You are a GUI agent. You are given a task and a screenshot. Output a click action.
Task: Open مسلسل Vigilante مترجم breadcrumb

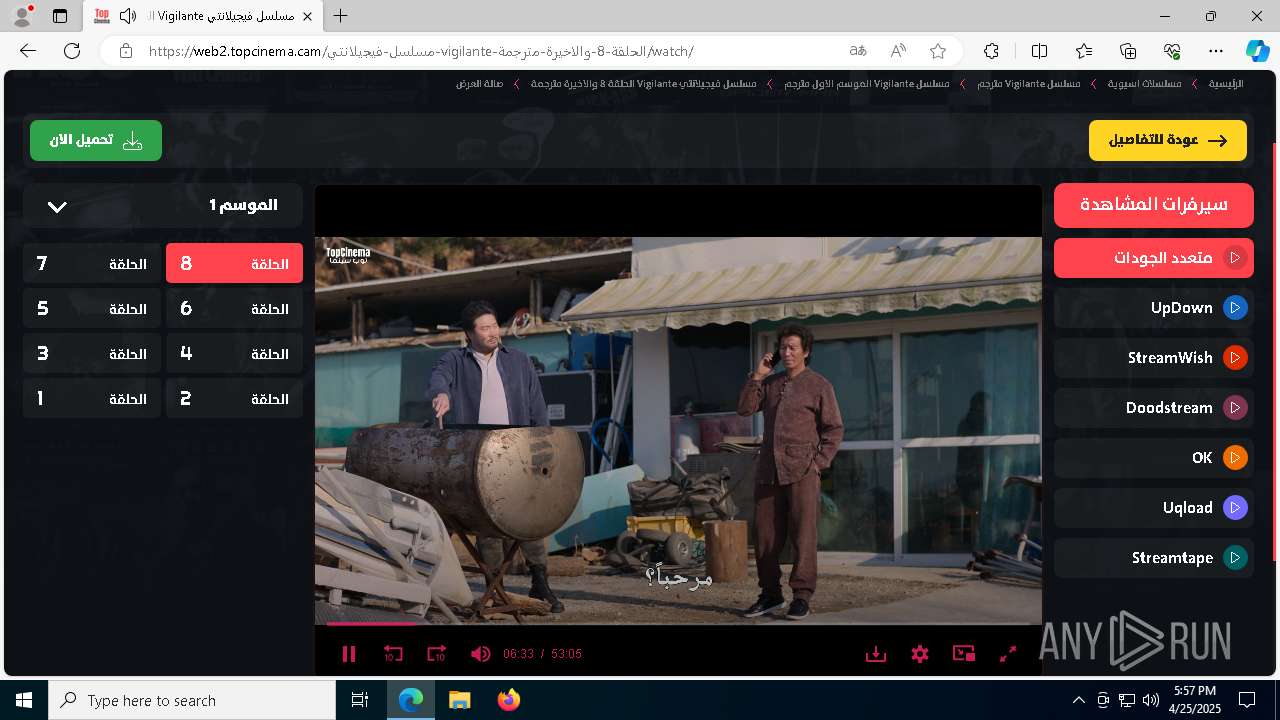point(1029,84)
